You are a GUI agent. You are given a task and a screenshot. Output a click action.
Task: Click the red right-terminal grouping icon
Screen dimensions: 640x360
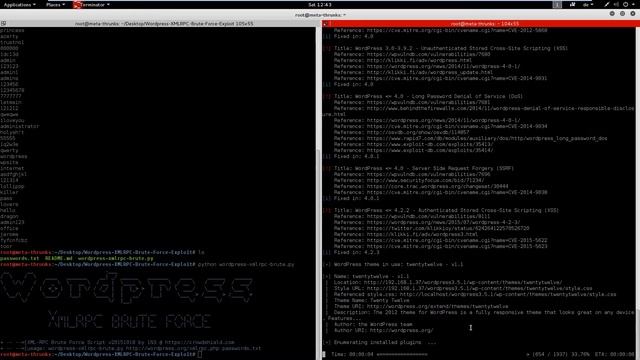pyautogui.click(x=325, y=24)
